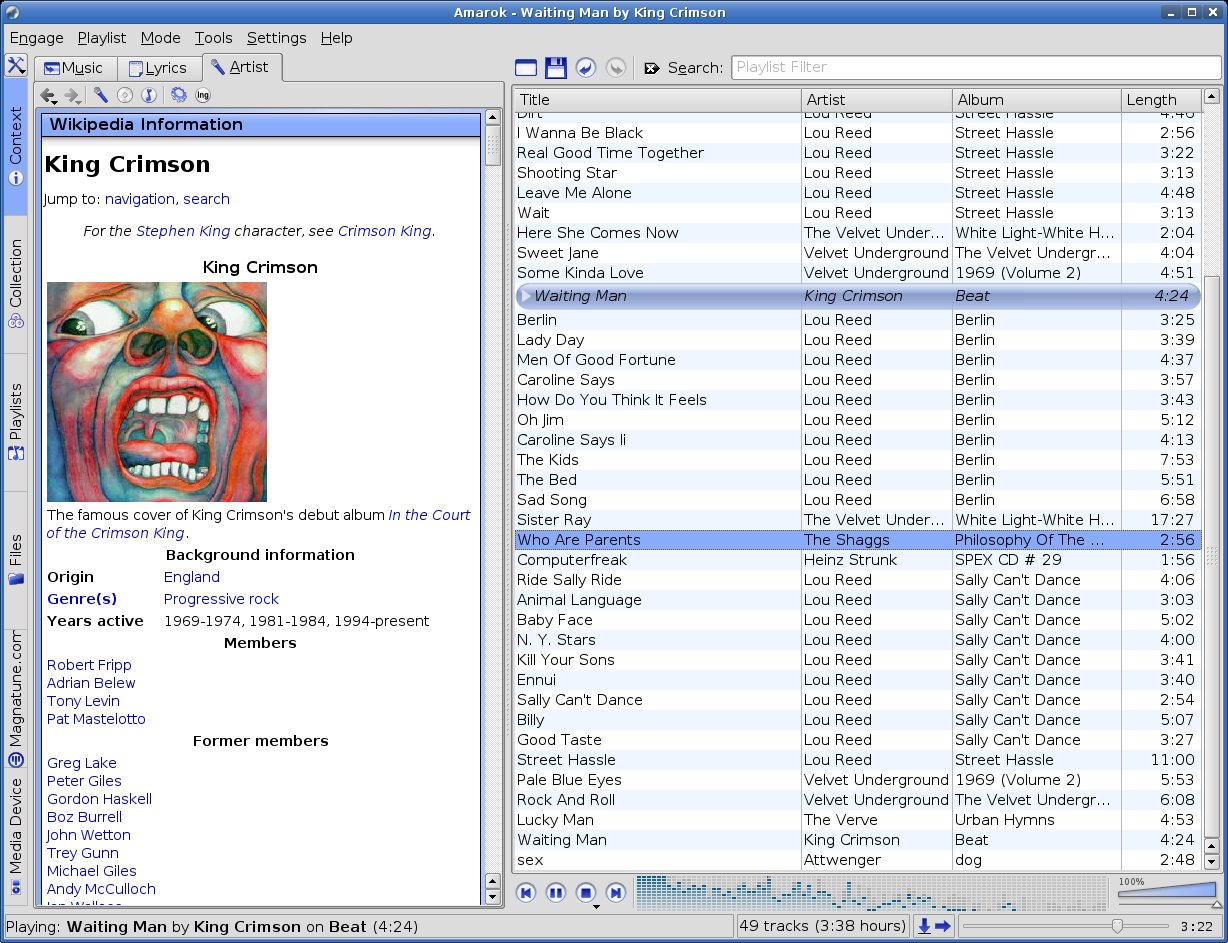
Task: Adjust the volume slider at 100%
Action: coord(1167,891)
